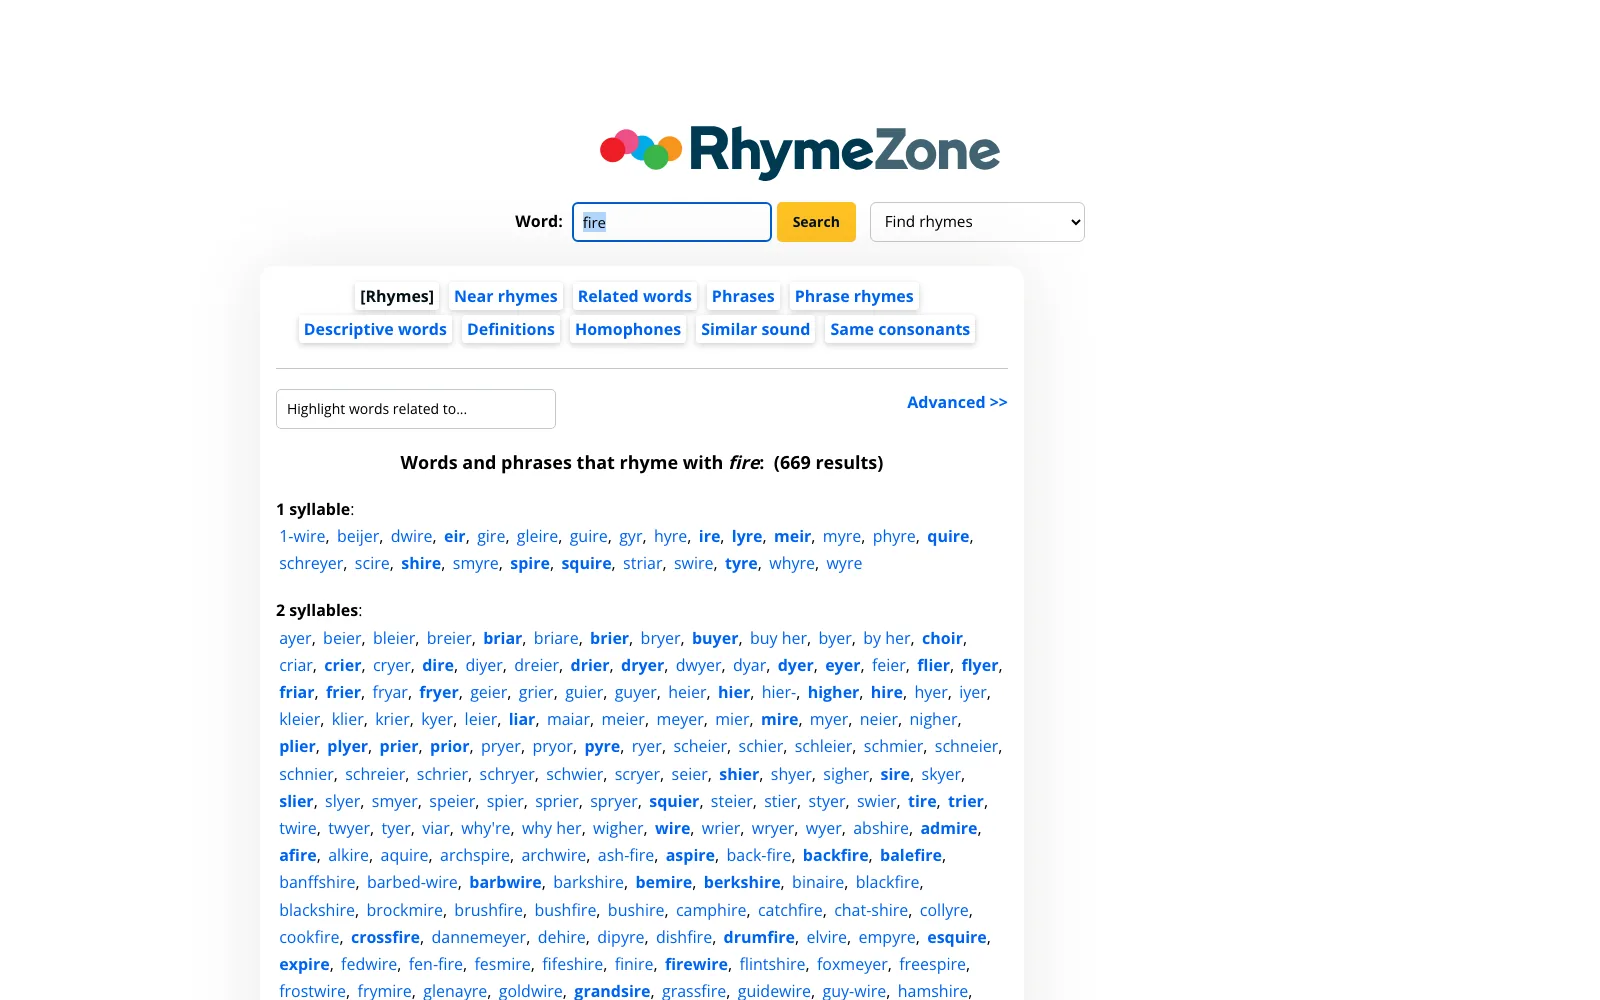Viewport: 1600px width, 1000px height.
Task: Open the rhyme word 'expire'
Action: click(304, 964)
